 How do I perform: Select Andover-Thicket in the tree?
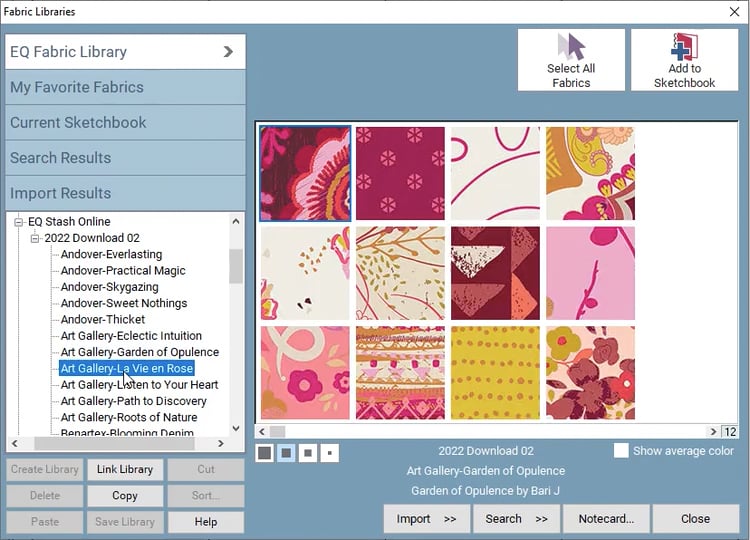(x=103, y=320)
